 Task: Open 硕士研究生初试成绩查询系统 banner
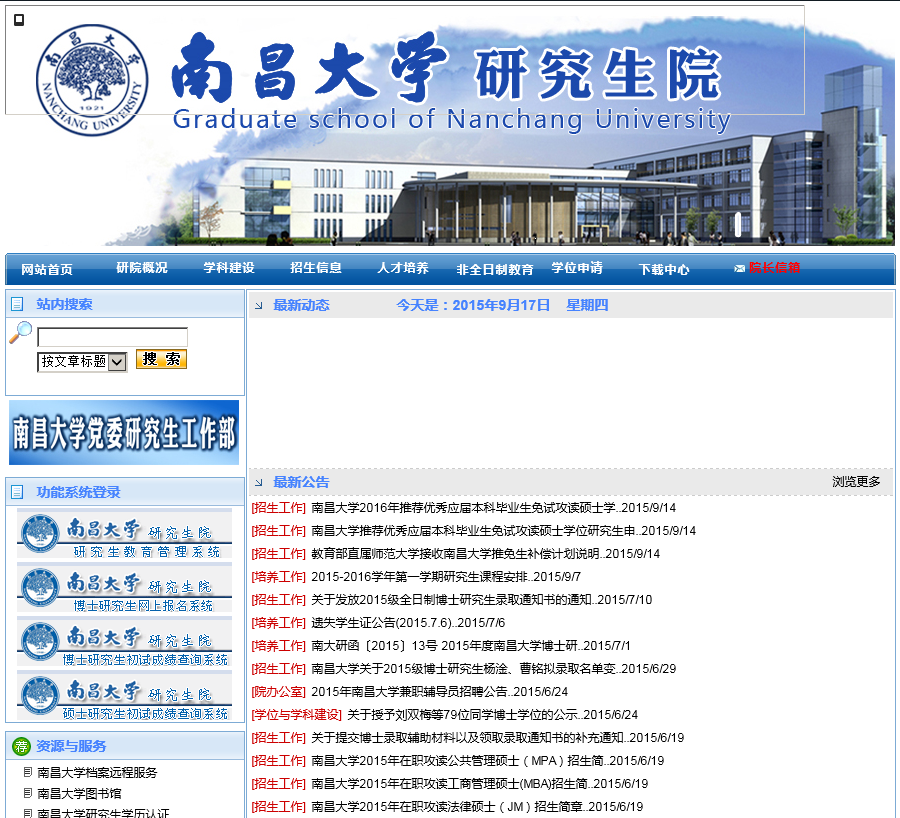click(x=125, y=695)
